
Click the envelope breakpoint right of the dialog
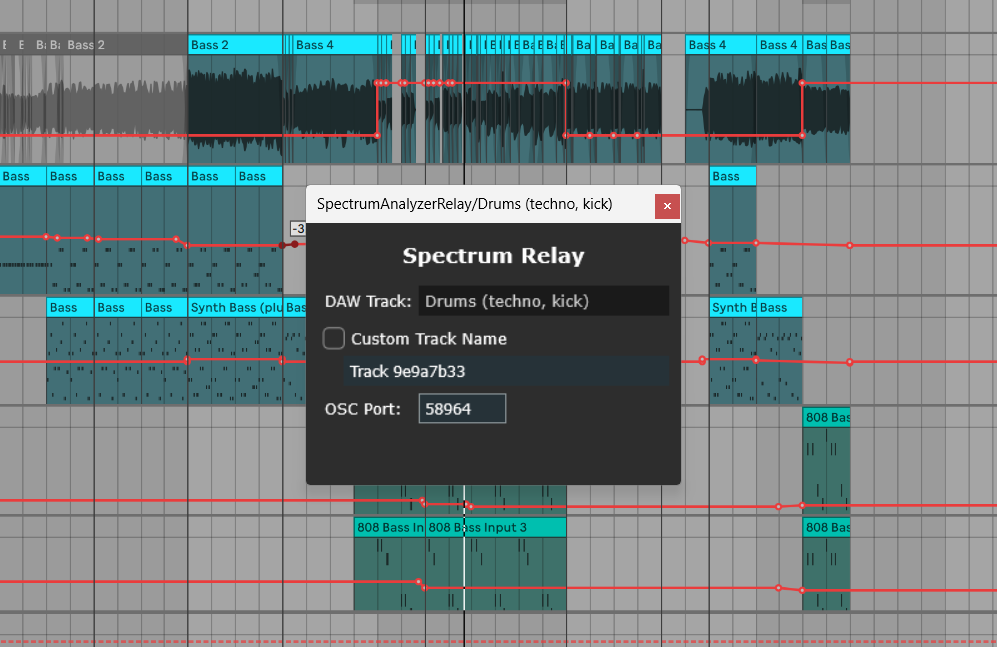click(x=684, y=239)
